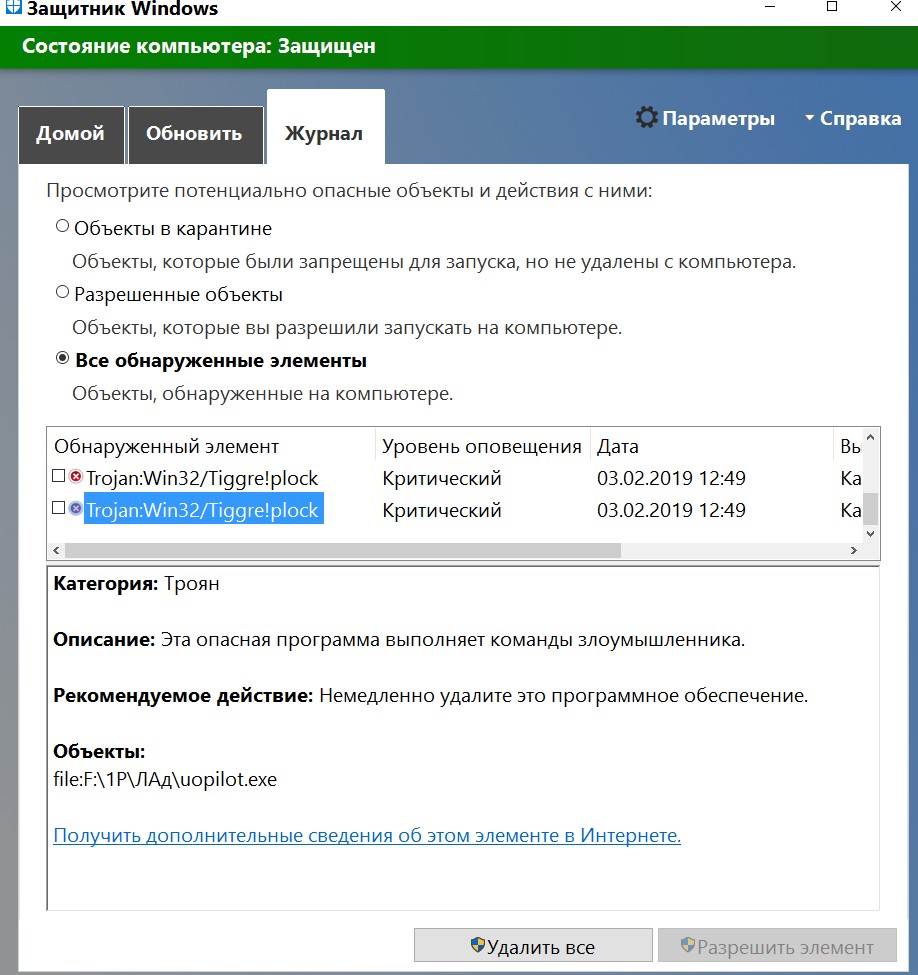
Task: Click the horizontal scrollbar left arrow
Action: [56, 550]
